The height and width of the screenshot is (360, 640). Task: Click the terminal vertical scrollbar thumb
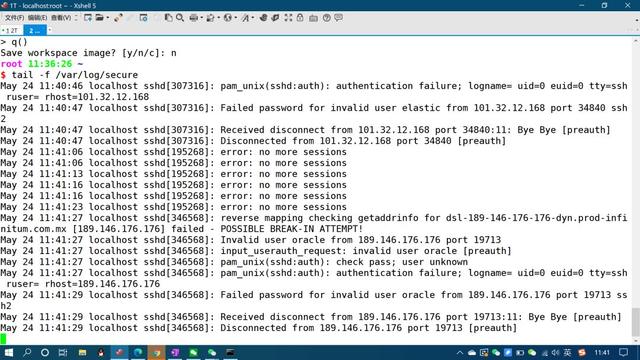(636, 322)
